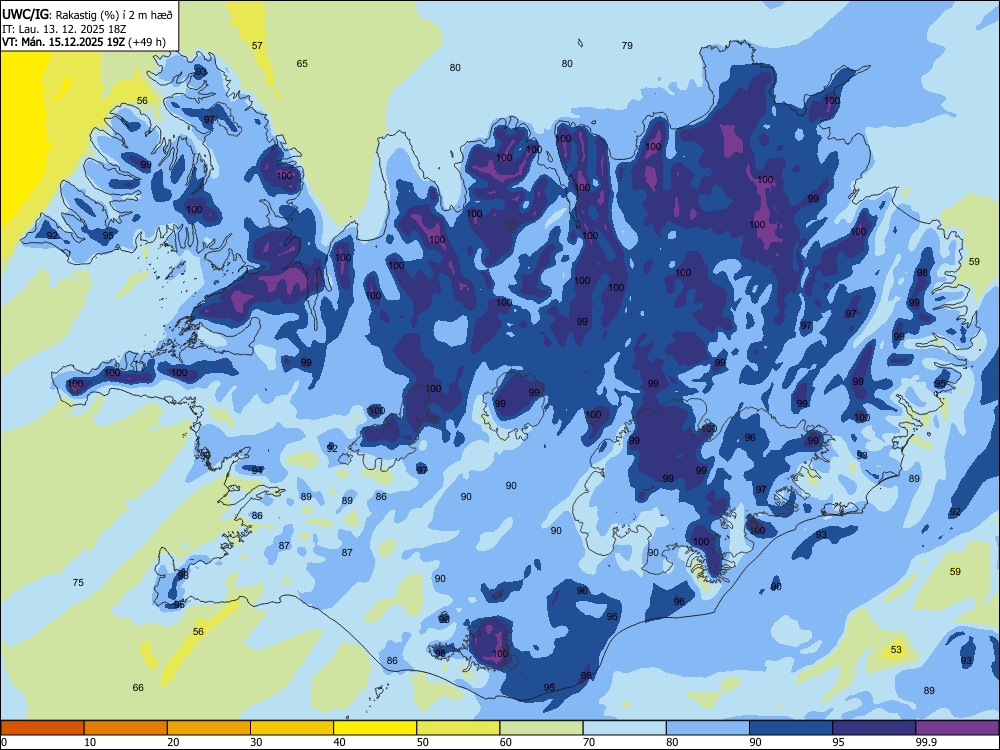The image size is (1000, 750).
Task: Click the "VT: Mán. 15.12.2025 19Z" line
Action: [x=64, y=42]
